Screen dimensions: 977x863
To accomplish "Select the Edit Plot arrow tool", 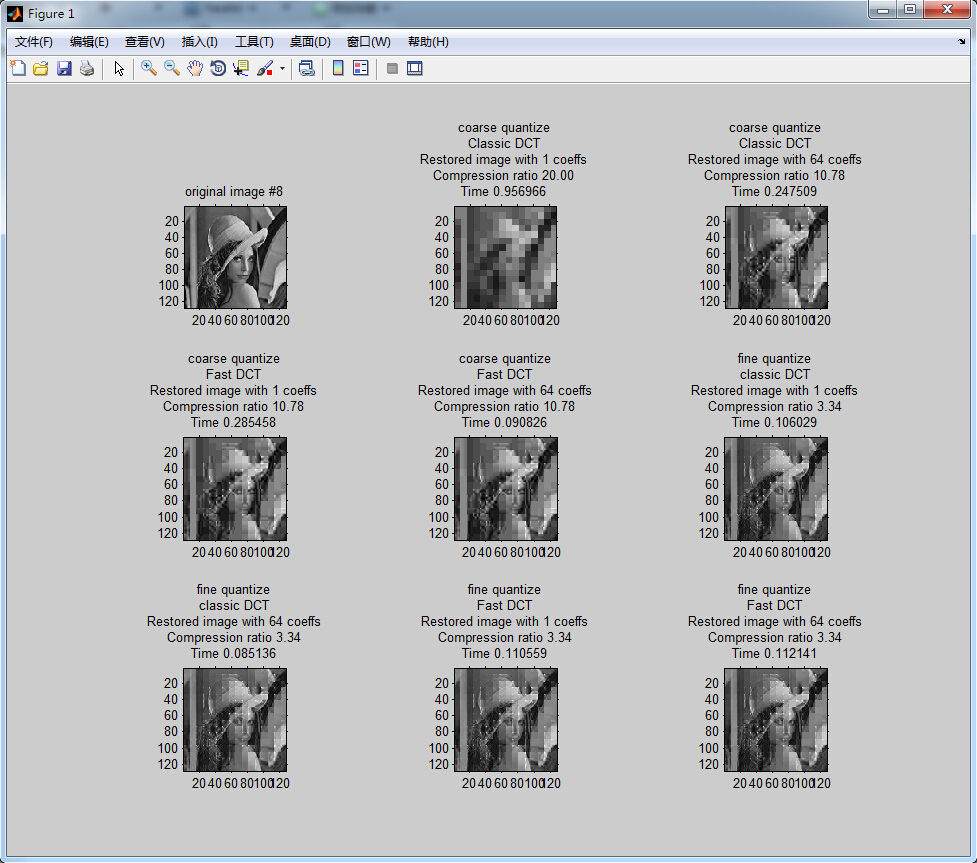I will [x=119, y=69].
